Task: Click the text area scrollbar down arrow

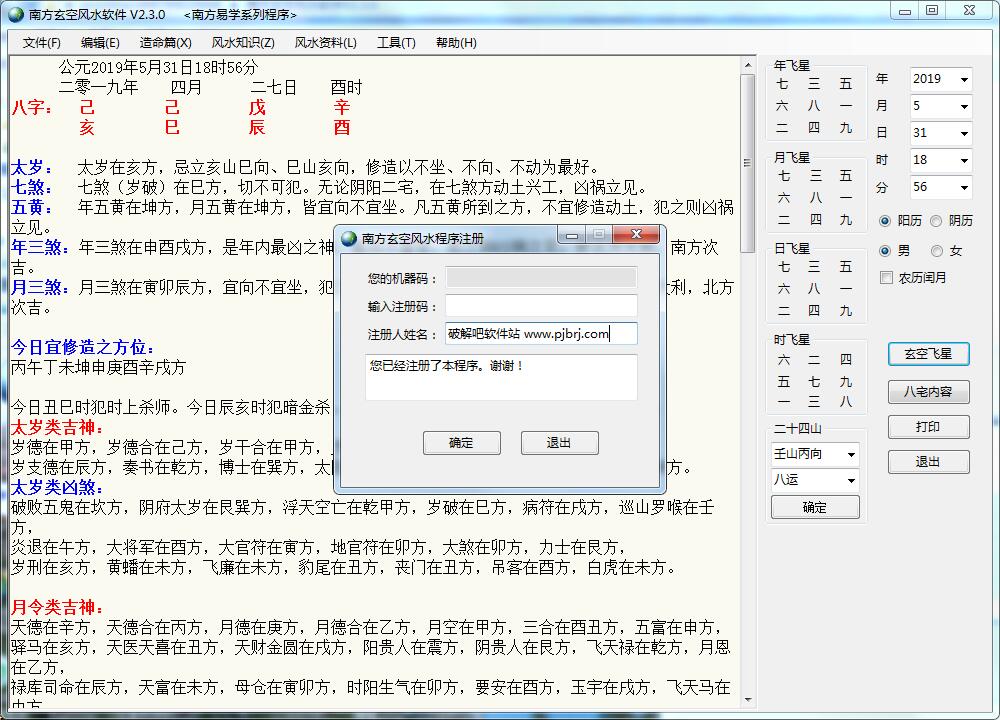Action: 747,700
